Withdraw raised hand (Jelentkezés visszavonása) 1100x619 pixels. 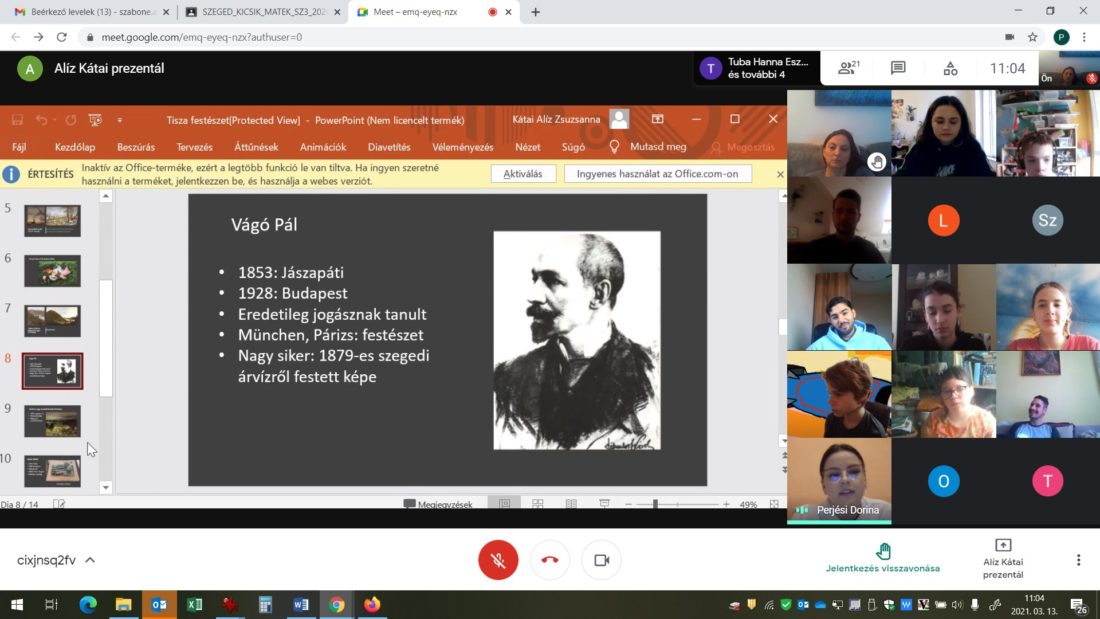[x=883, y=559]
